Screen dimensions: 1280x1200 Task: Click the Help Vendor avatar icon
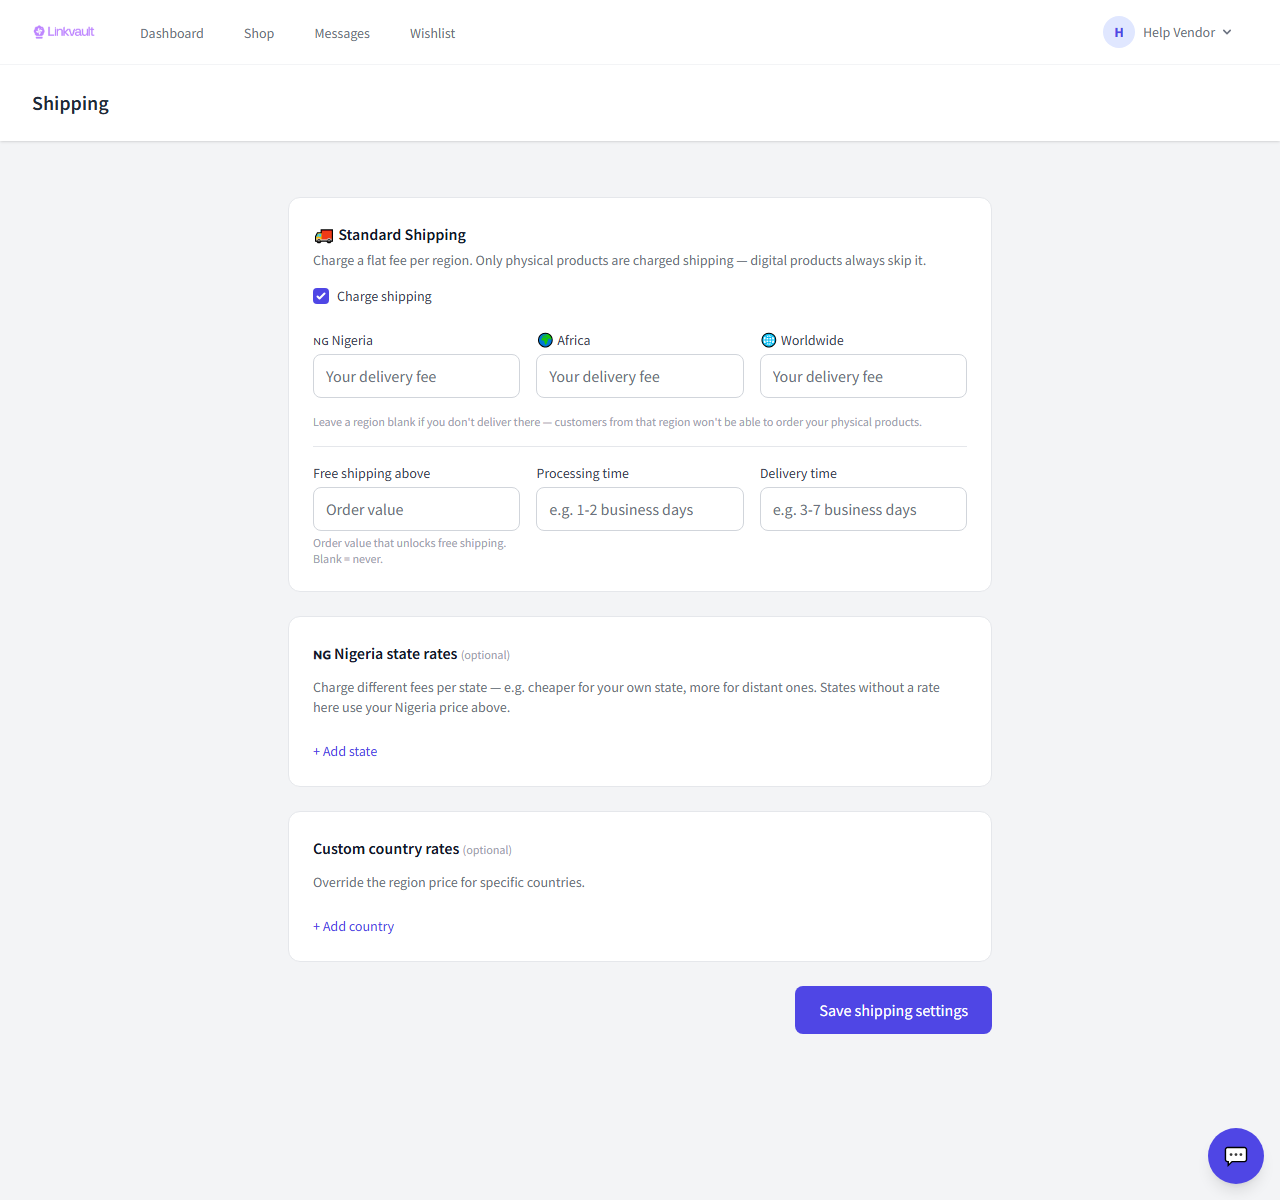(x=1119, y=32)
